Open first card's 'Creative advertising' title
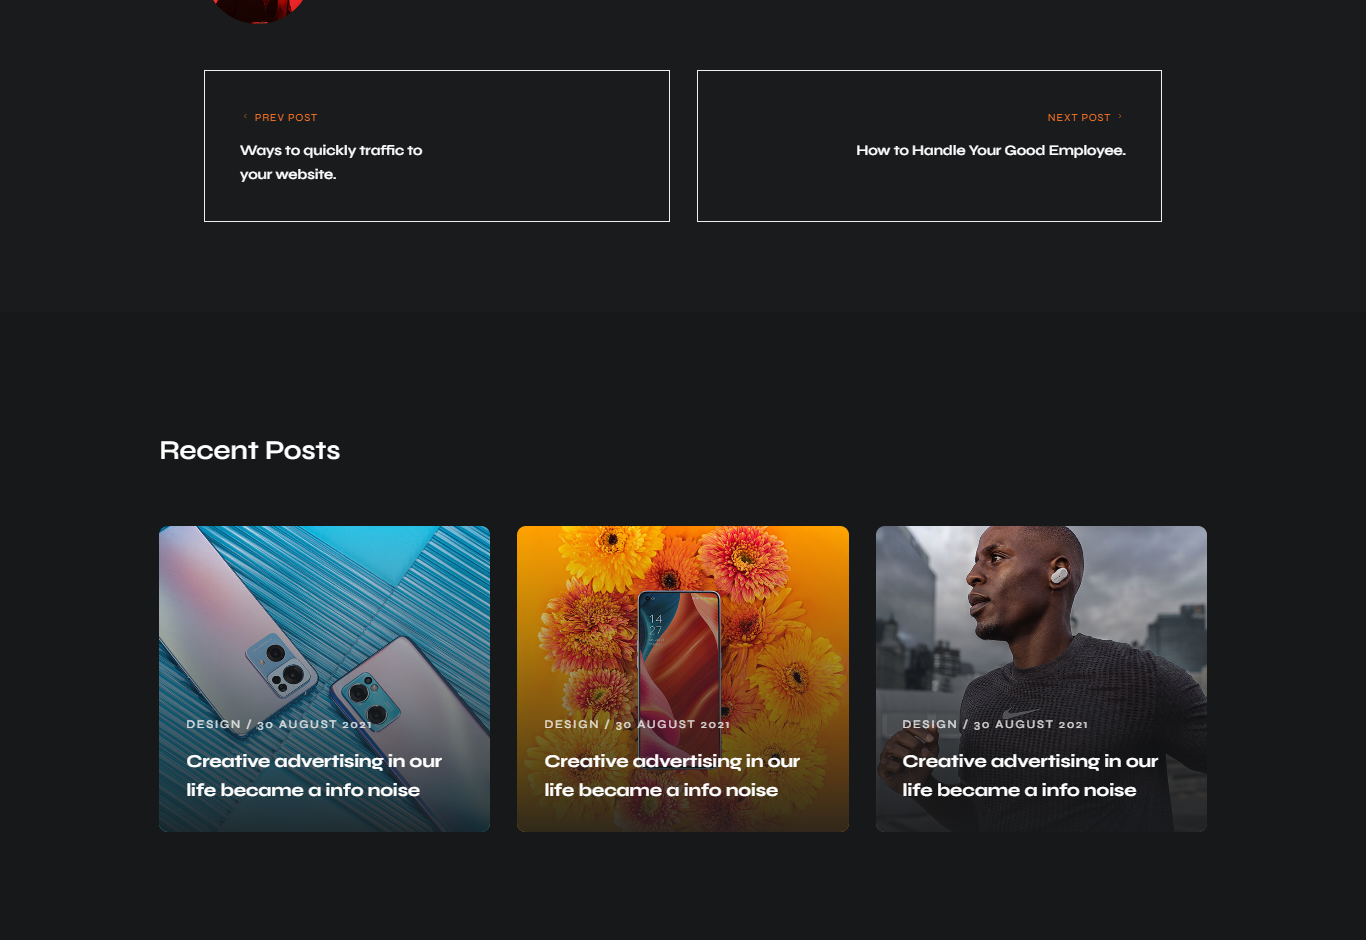This screenshot has height=940, width=1366. click(314, 775)
